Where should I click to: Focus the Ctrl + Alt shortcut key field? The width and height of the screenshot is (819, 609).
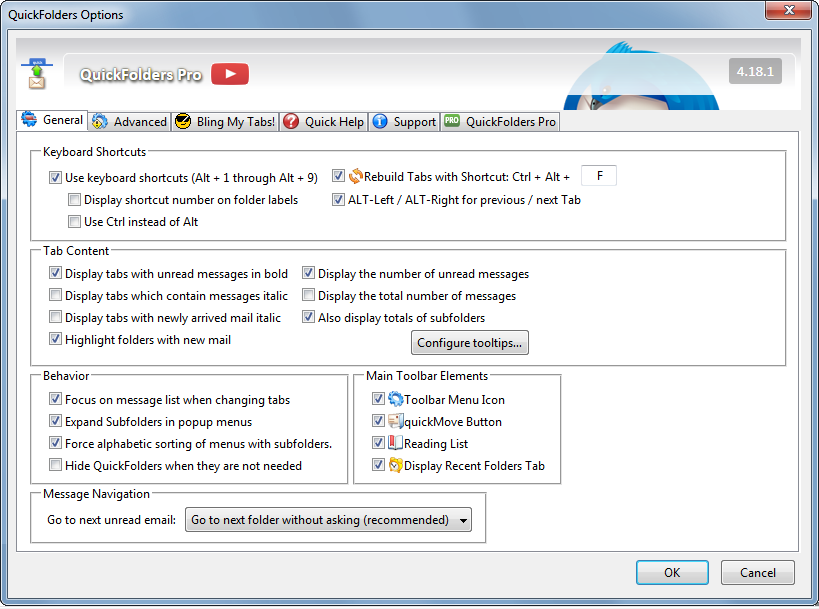[x=599, y=175]
